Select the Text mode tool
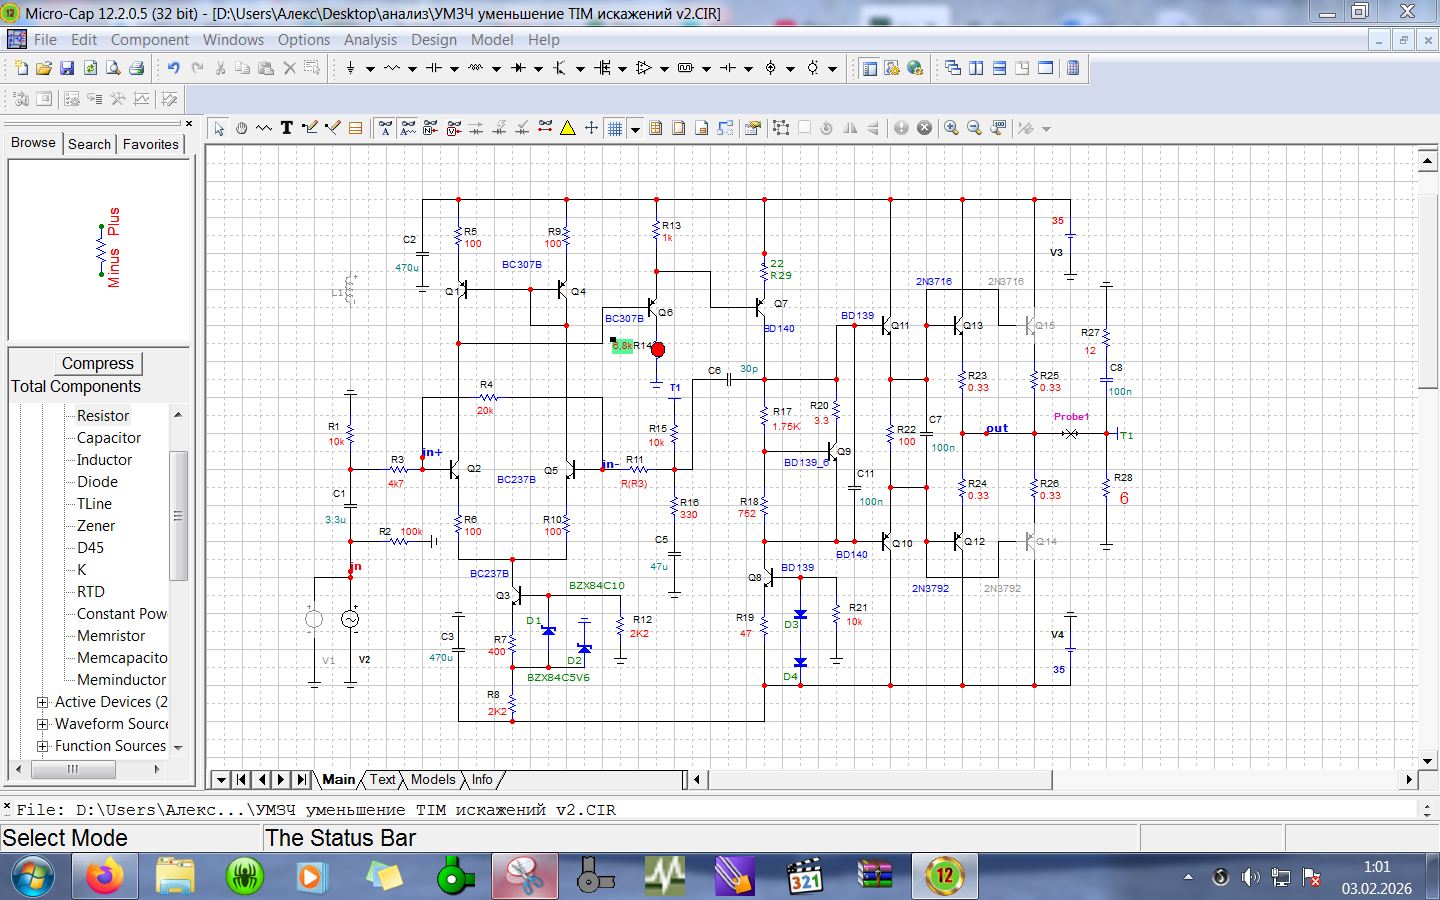 click(x=287, y=128)
